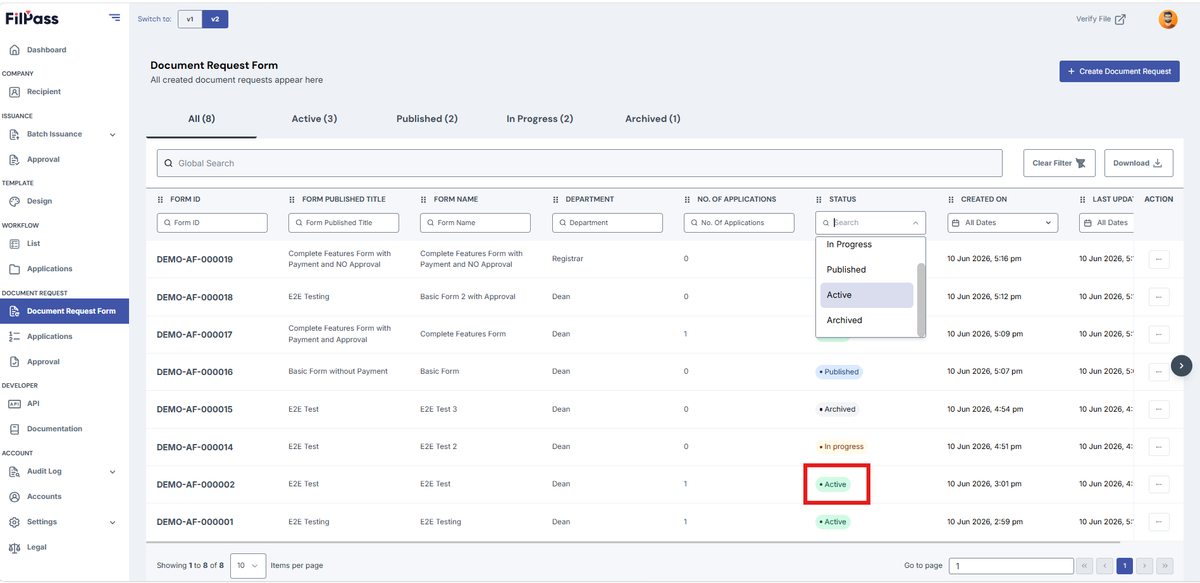1200x583 pixels.
Task: Select the Published (2) tab
Action: [x=427, y=119]
